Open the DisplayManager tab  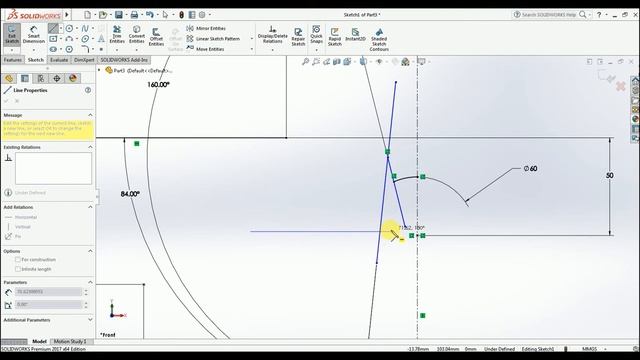(73, 78)
